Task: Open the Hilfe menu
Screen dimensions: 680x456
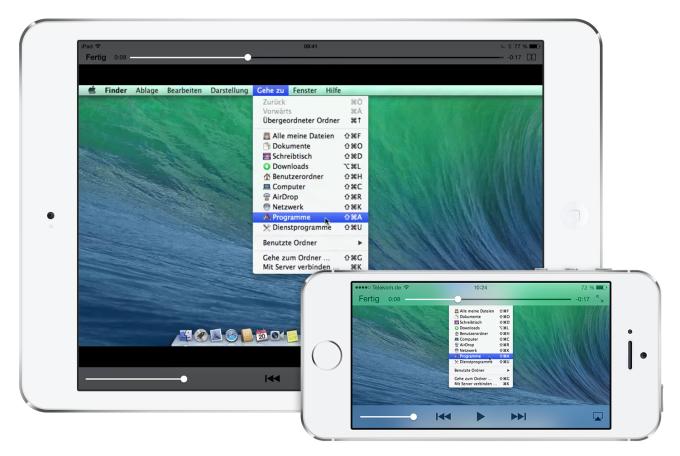Action: (333, 90)
